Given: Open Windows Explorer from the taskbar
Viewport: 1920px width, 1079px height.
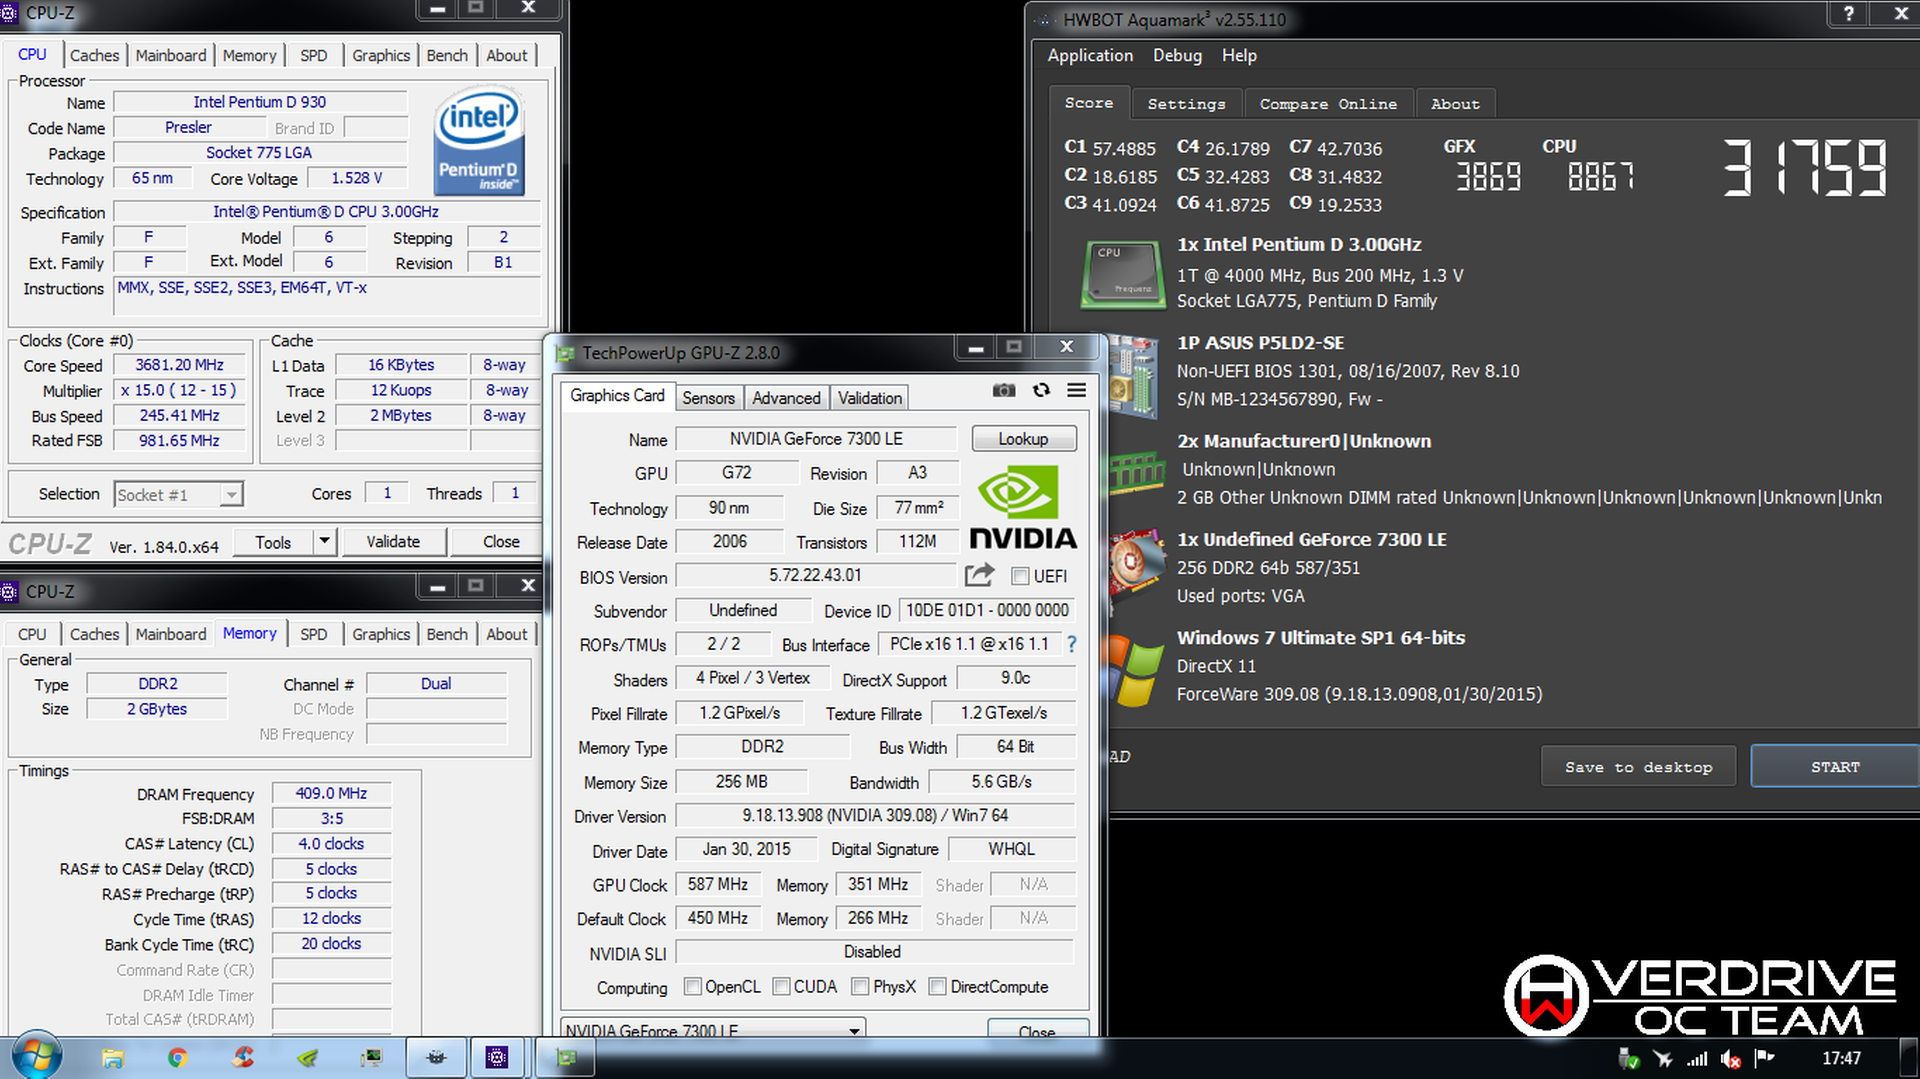Looking at the screenshot, I should (x=112, y=1057).
